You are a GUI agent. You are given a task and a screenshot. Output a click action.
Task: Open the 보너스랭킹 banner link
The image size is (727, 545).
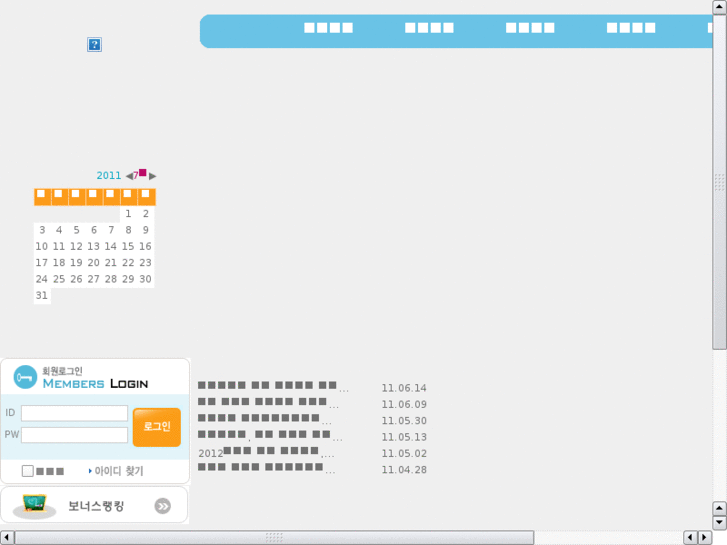pyautogui.click(x=96, y=506)
